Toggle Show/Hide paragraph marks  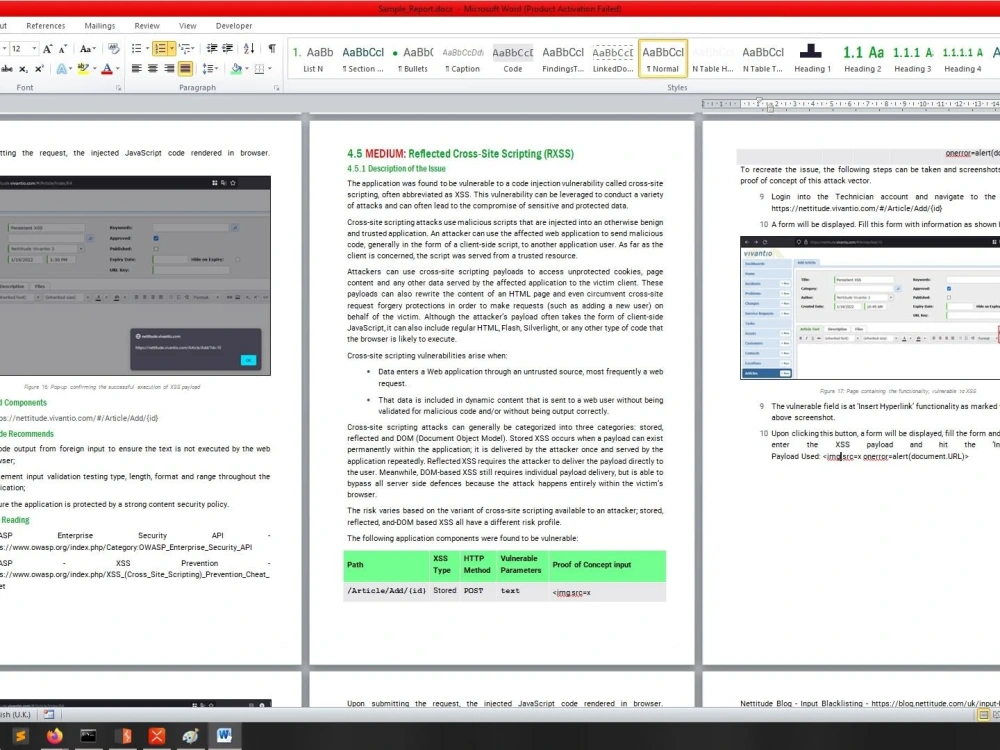point(272,48)
